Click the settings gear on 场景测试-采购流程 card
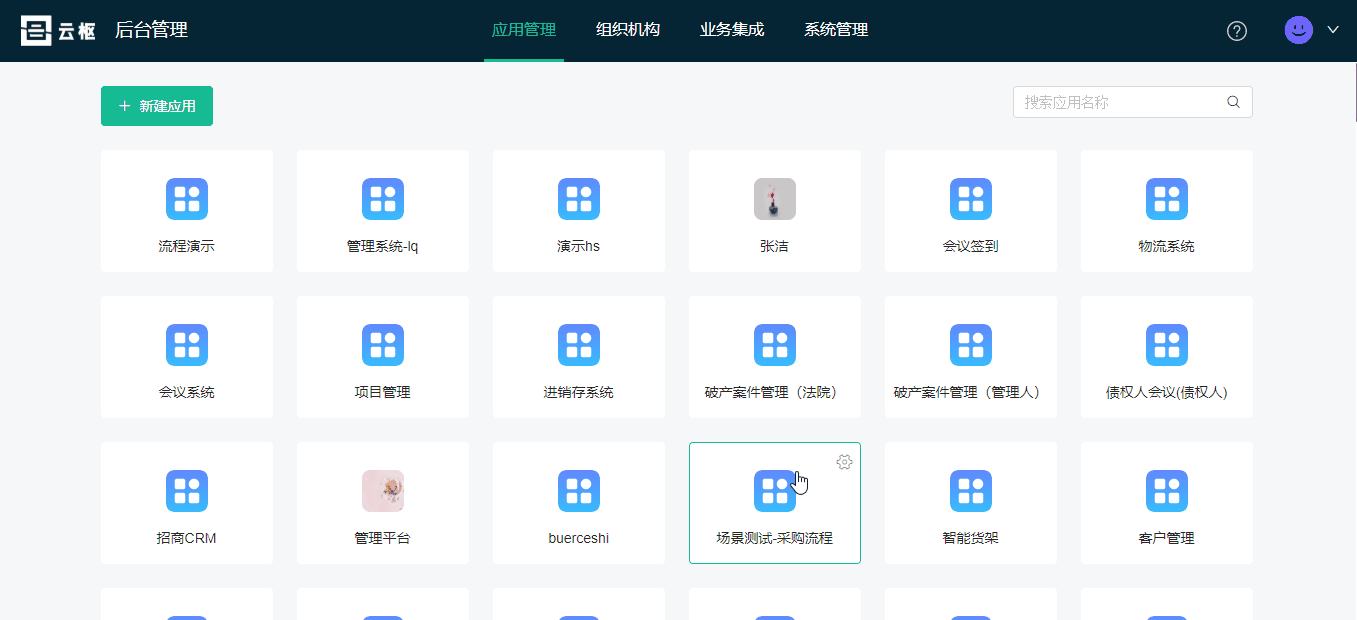 coord(844,461)
